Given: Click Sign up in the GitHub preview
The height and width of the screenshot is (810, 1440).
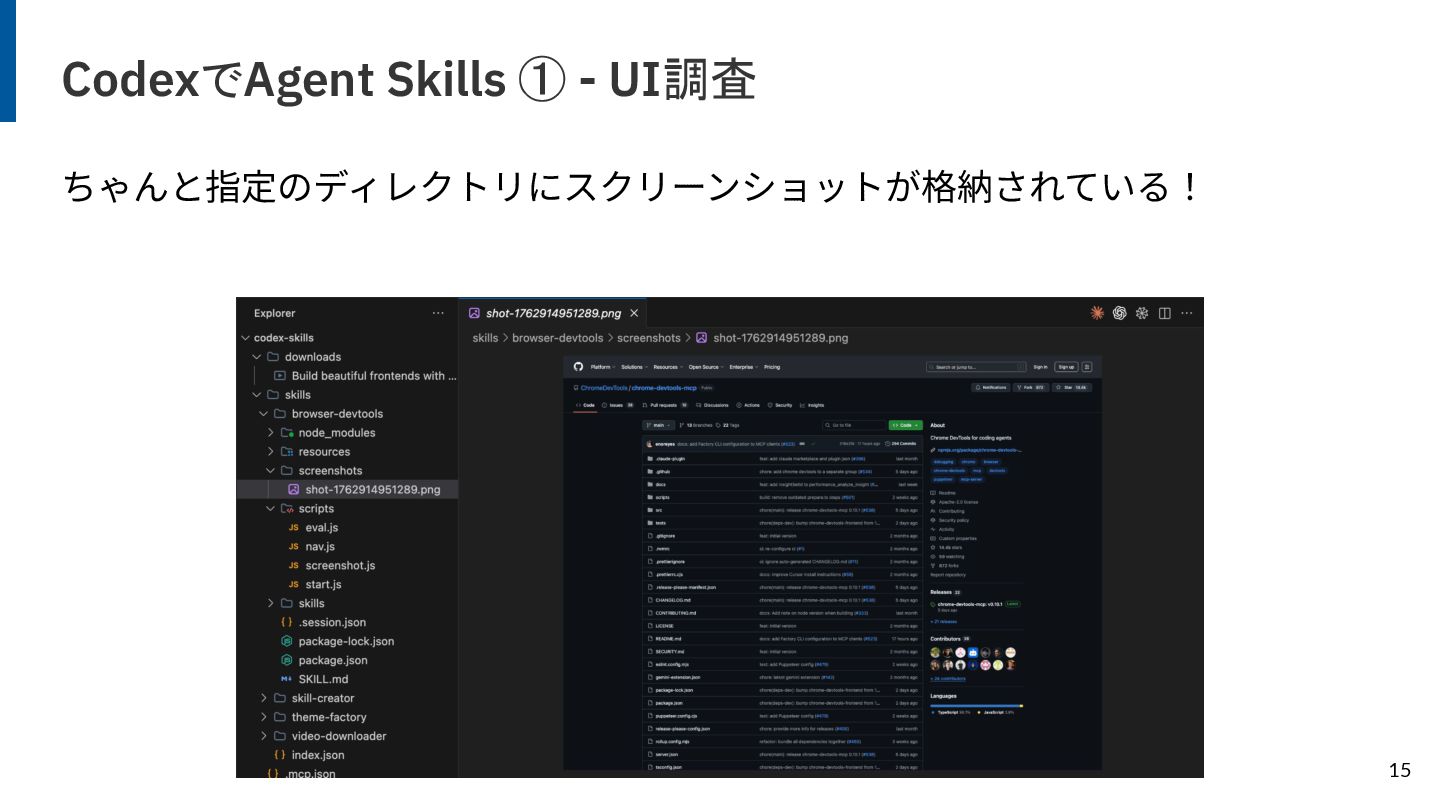Looking at the screenshot, I should 1066,367.
